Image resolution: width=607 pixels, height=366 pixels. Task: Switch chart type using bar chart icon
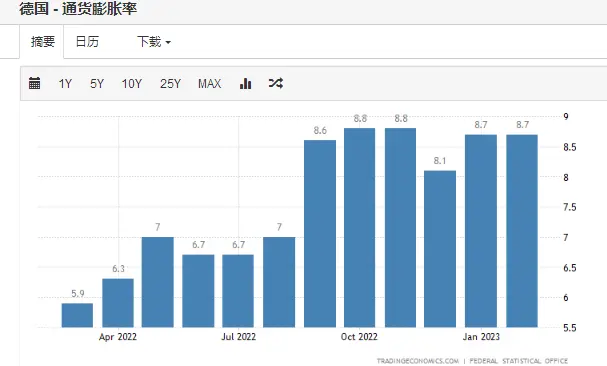point(245,83)
